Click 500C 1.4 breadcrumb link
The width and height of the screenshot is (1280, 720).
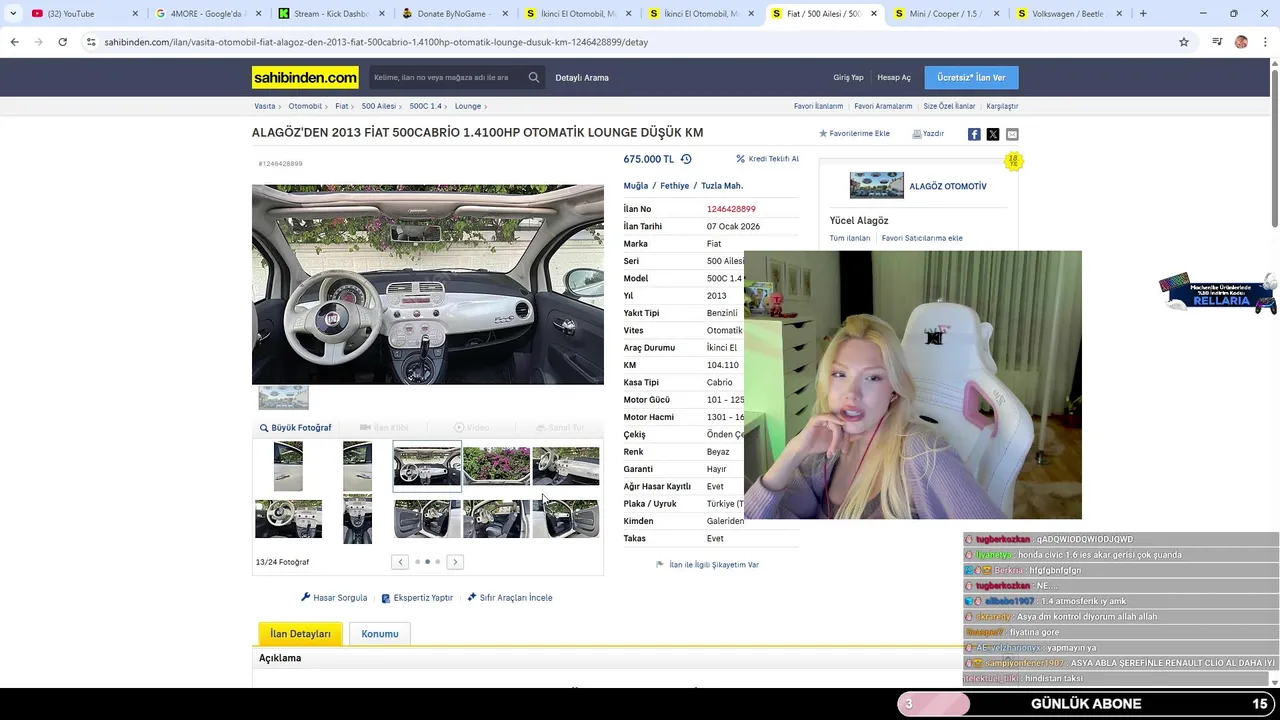coord(425,106)
